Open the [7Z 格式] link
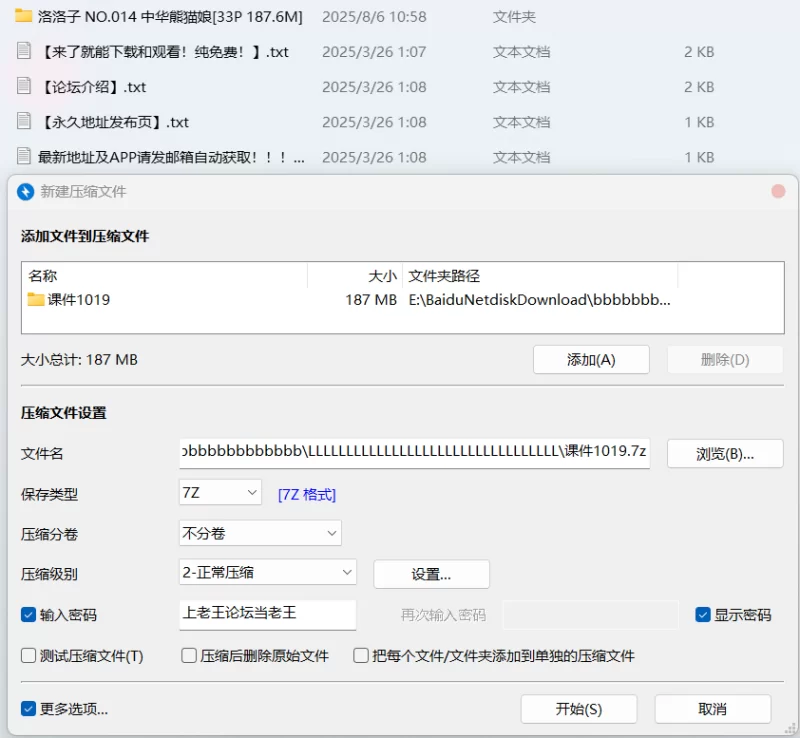800x738 pixels. coord(307,495)
